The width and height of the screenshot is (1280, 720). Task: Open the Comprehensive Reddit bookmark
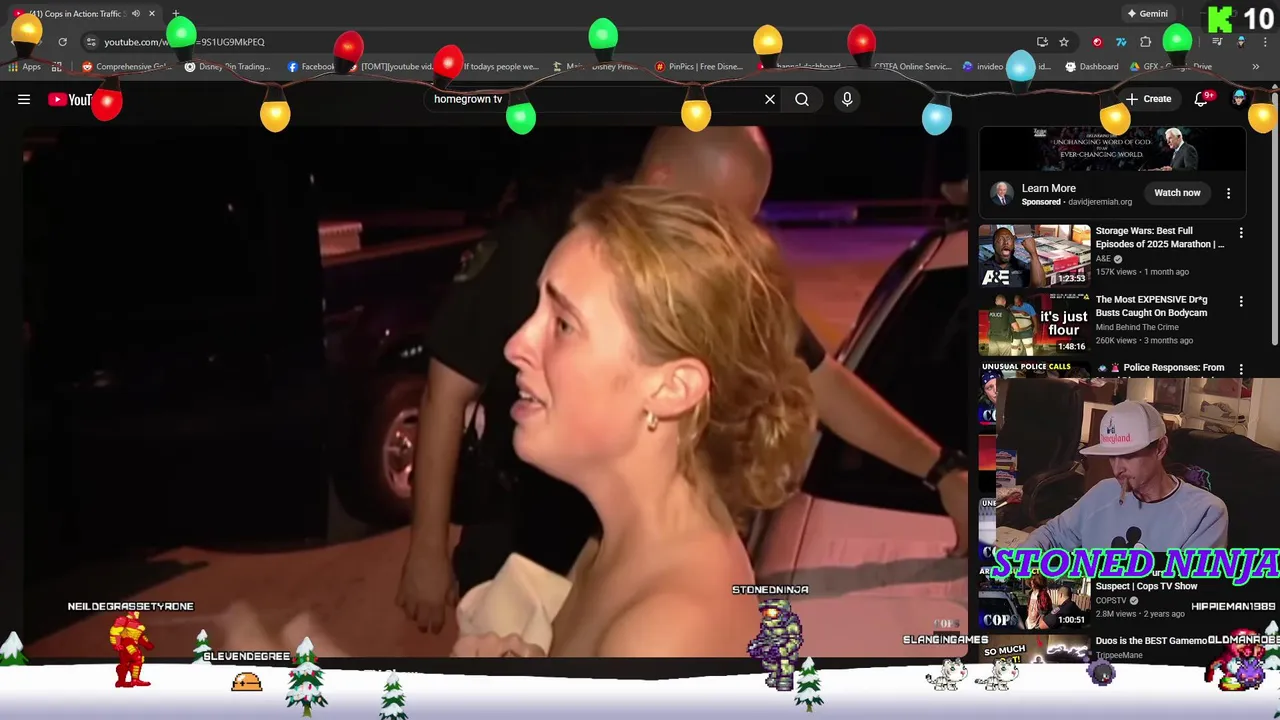click(127, 67)
